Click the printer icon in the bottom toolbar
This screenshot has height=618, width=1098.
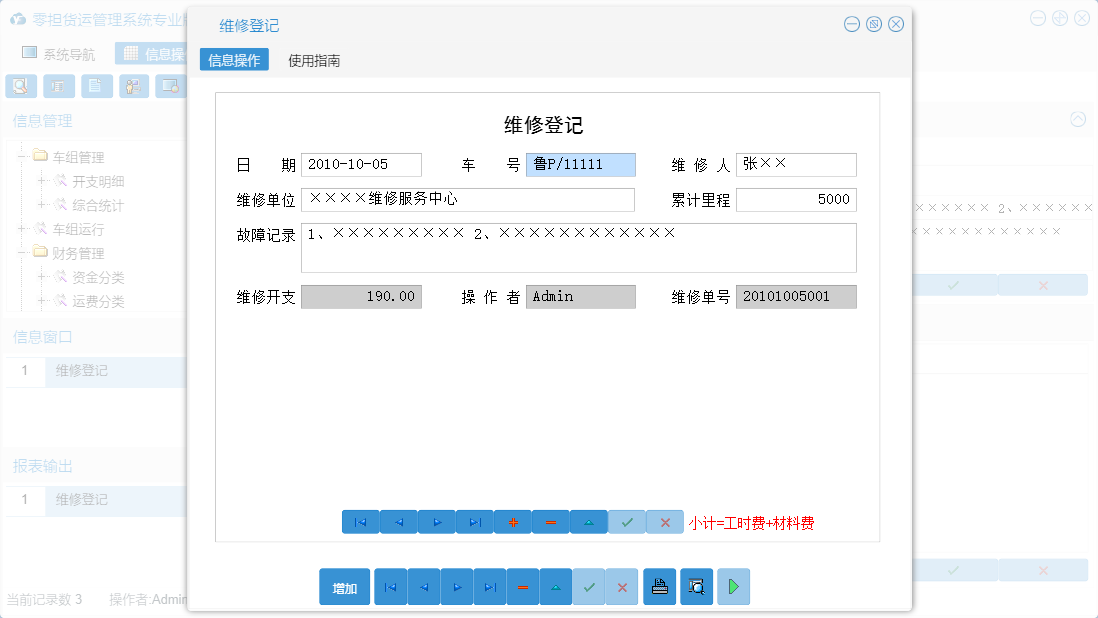point(659,587)
